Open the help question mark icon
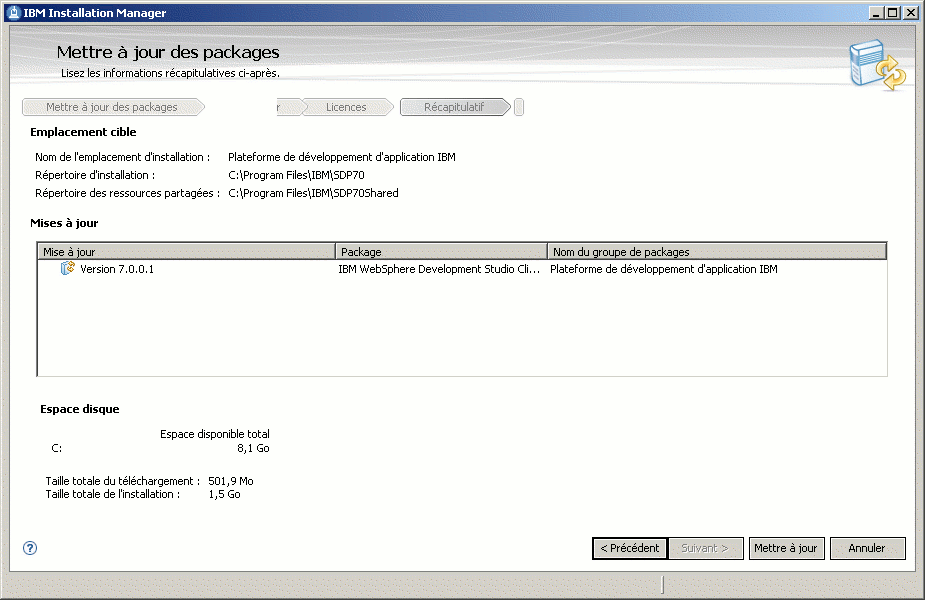 coord(29,548)
